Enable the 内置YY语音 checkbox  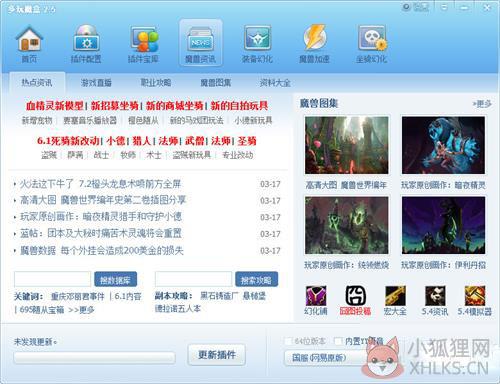(x=338, y=341)
